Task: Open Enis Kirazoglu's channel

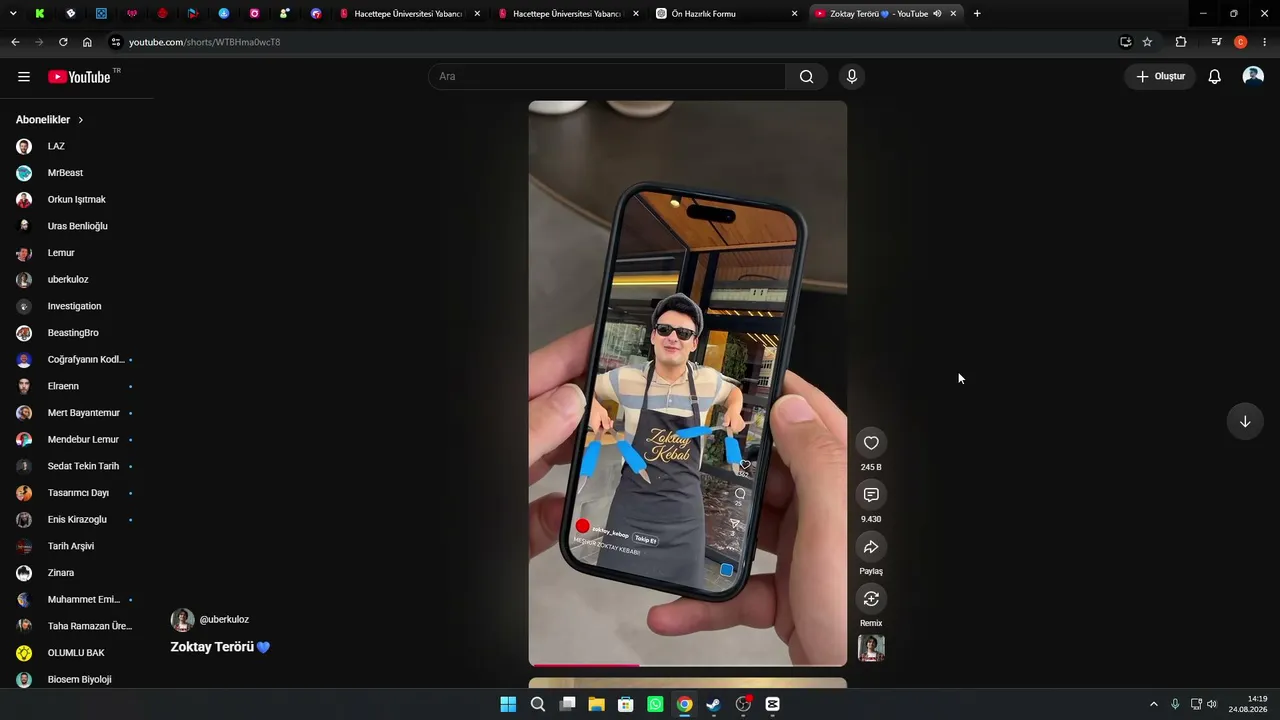Action: 76,520
